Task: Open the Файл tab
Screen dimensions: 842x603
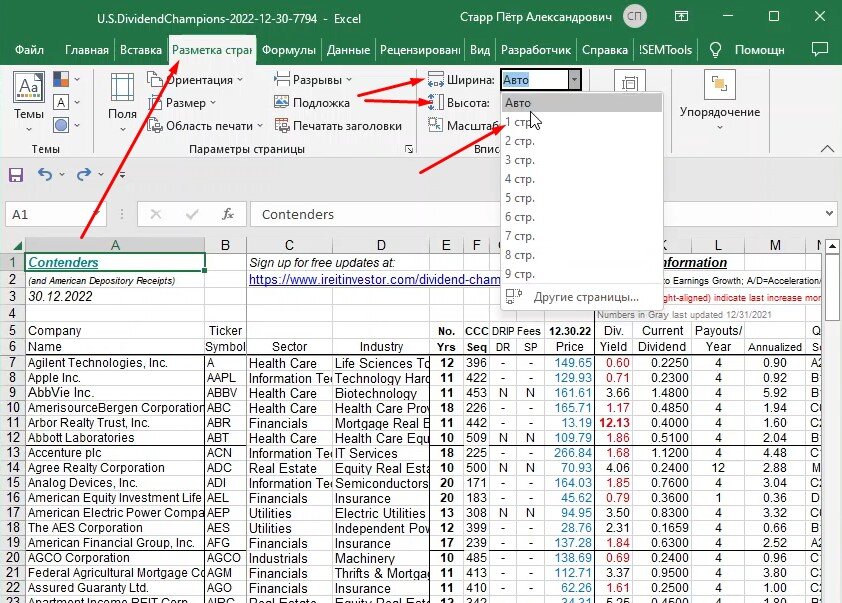Action: pyautogui.click(x=30, y=50)
